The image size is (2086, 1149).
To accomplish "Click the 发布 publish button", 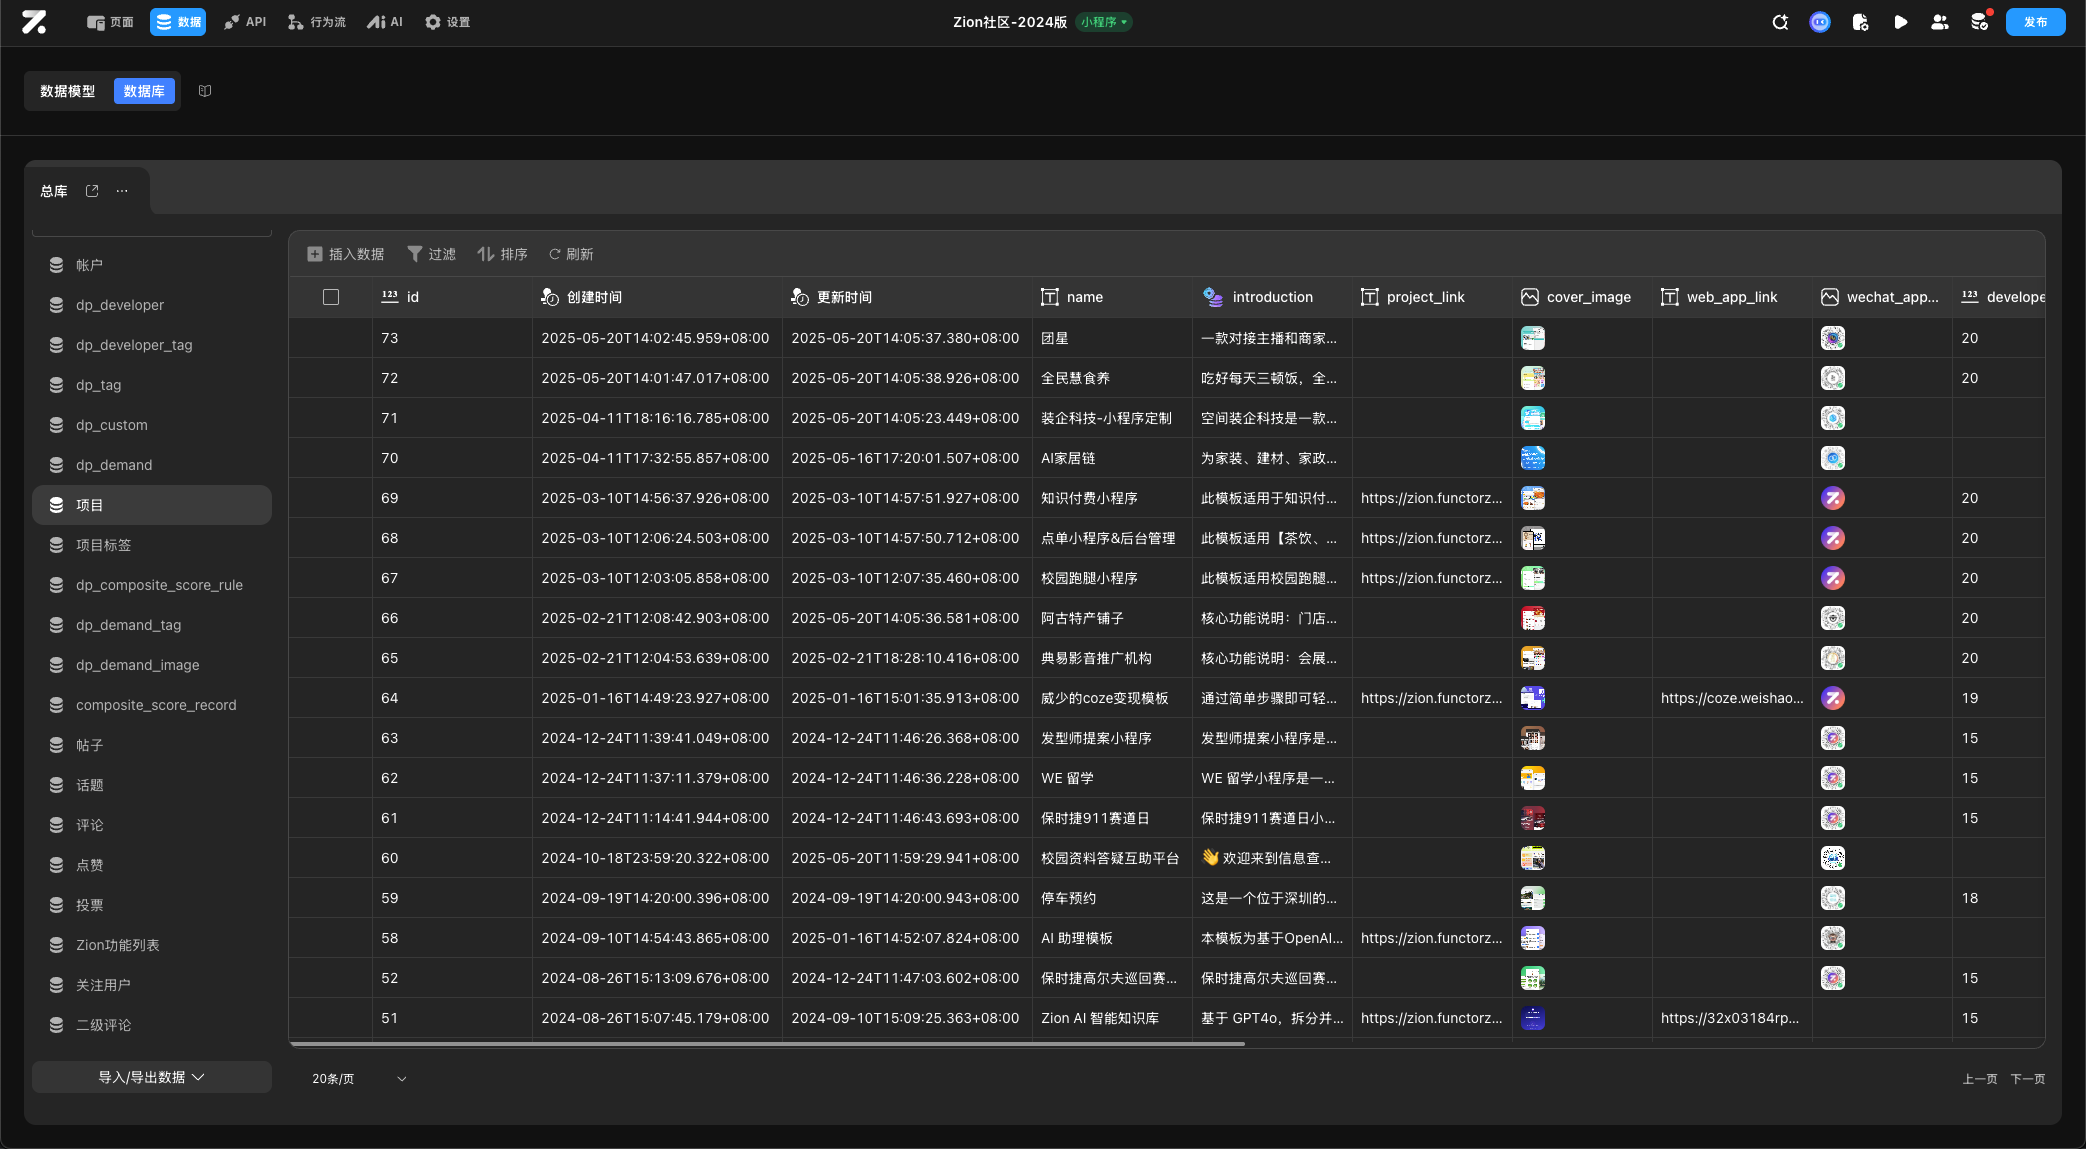I will (x=2035, y=22).
